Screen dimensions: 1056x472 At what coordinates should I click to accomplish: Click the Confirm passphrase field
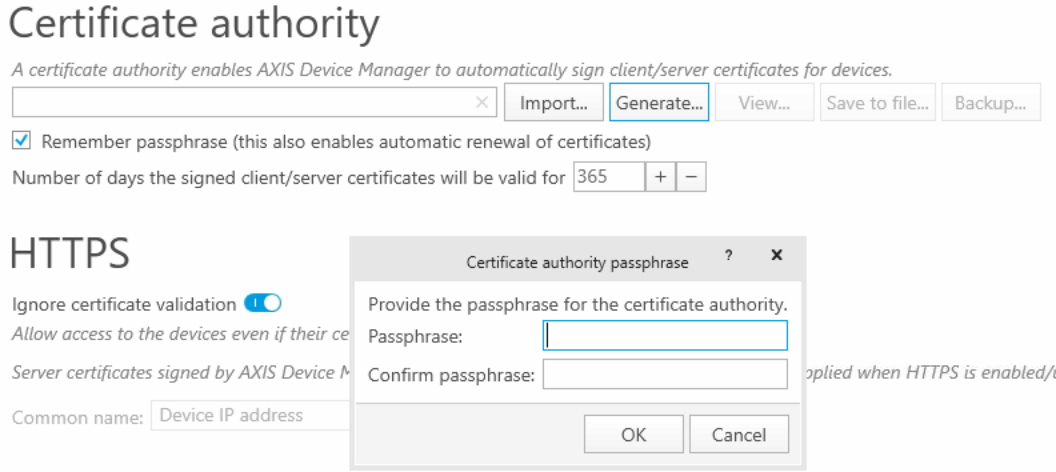click(665, 375)
